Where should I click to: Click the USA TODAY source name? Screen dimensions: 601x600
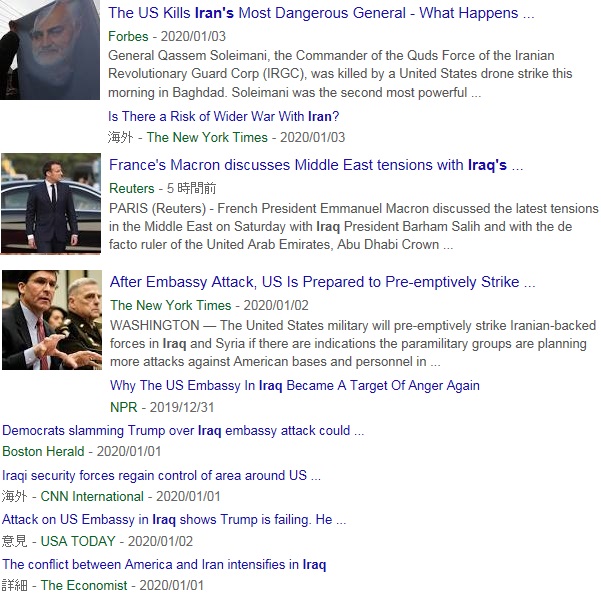tap(78, 541)
